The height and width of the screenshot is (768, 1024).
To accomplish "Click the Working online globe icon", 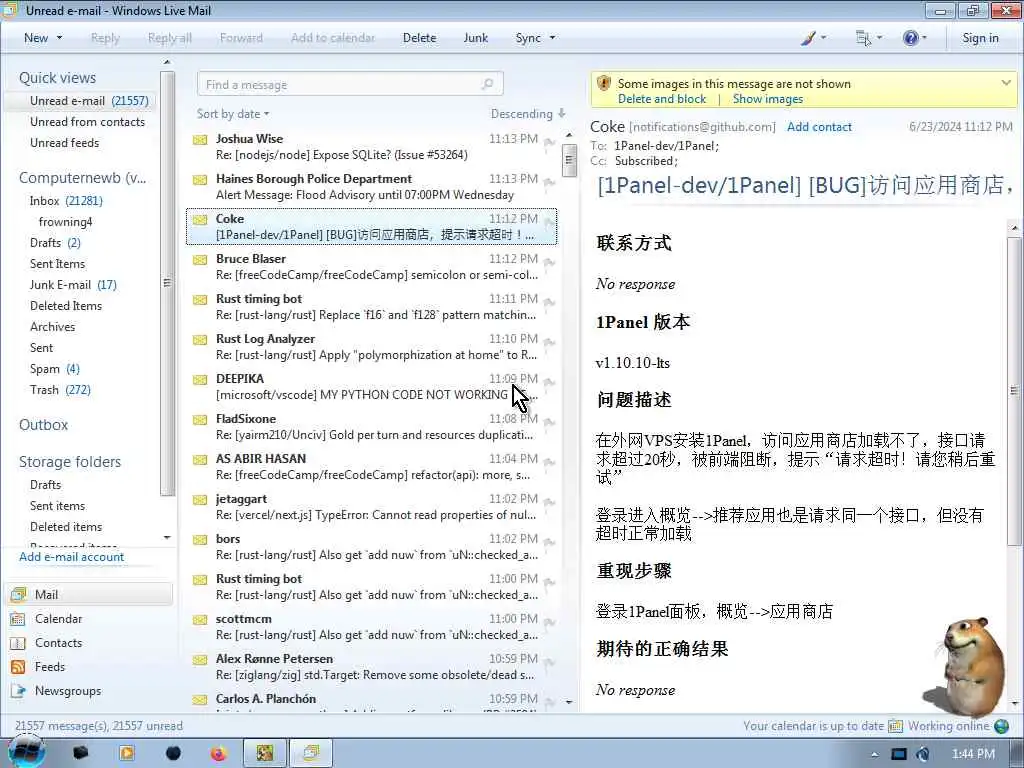I will click(x=1001, y=726).
